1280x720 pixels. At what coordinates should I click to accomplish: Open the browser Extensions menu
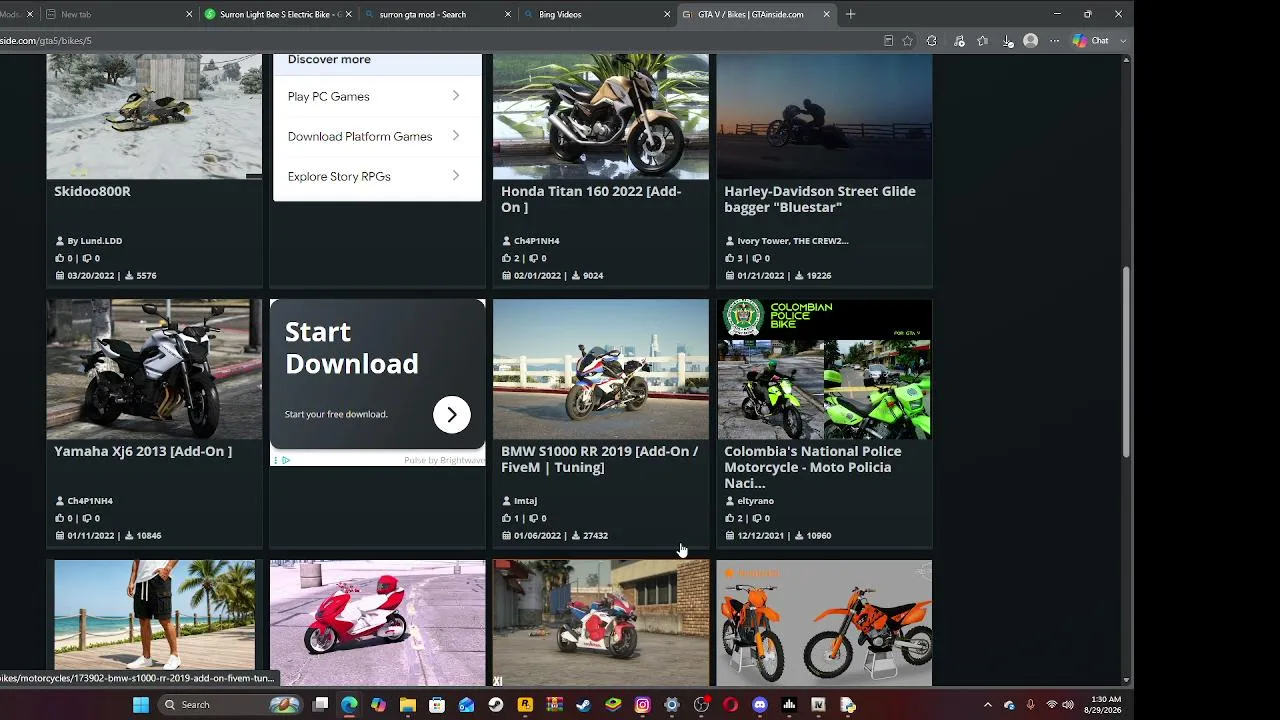click(x=932, y=41)
